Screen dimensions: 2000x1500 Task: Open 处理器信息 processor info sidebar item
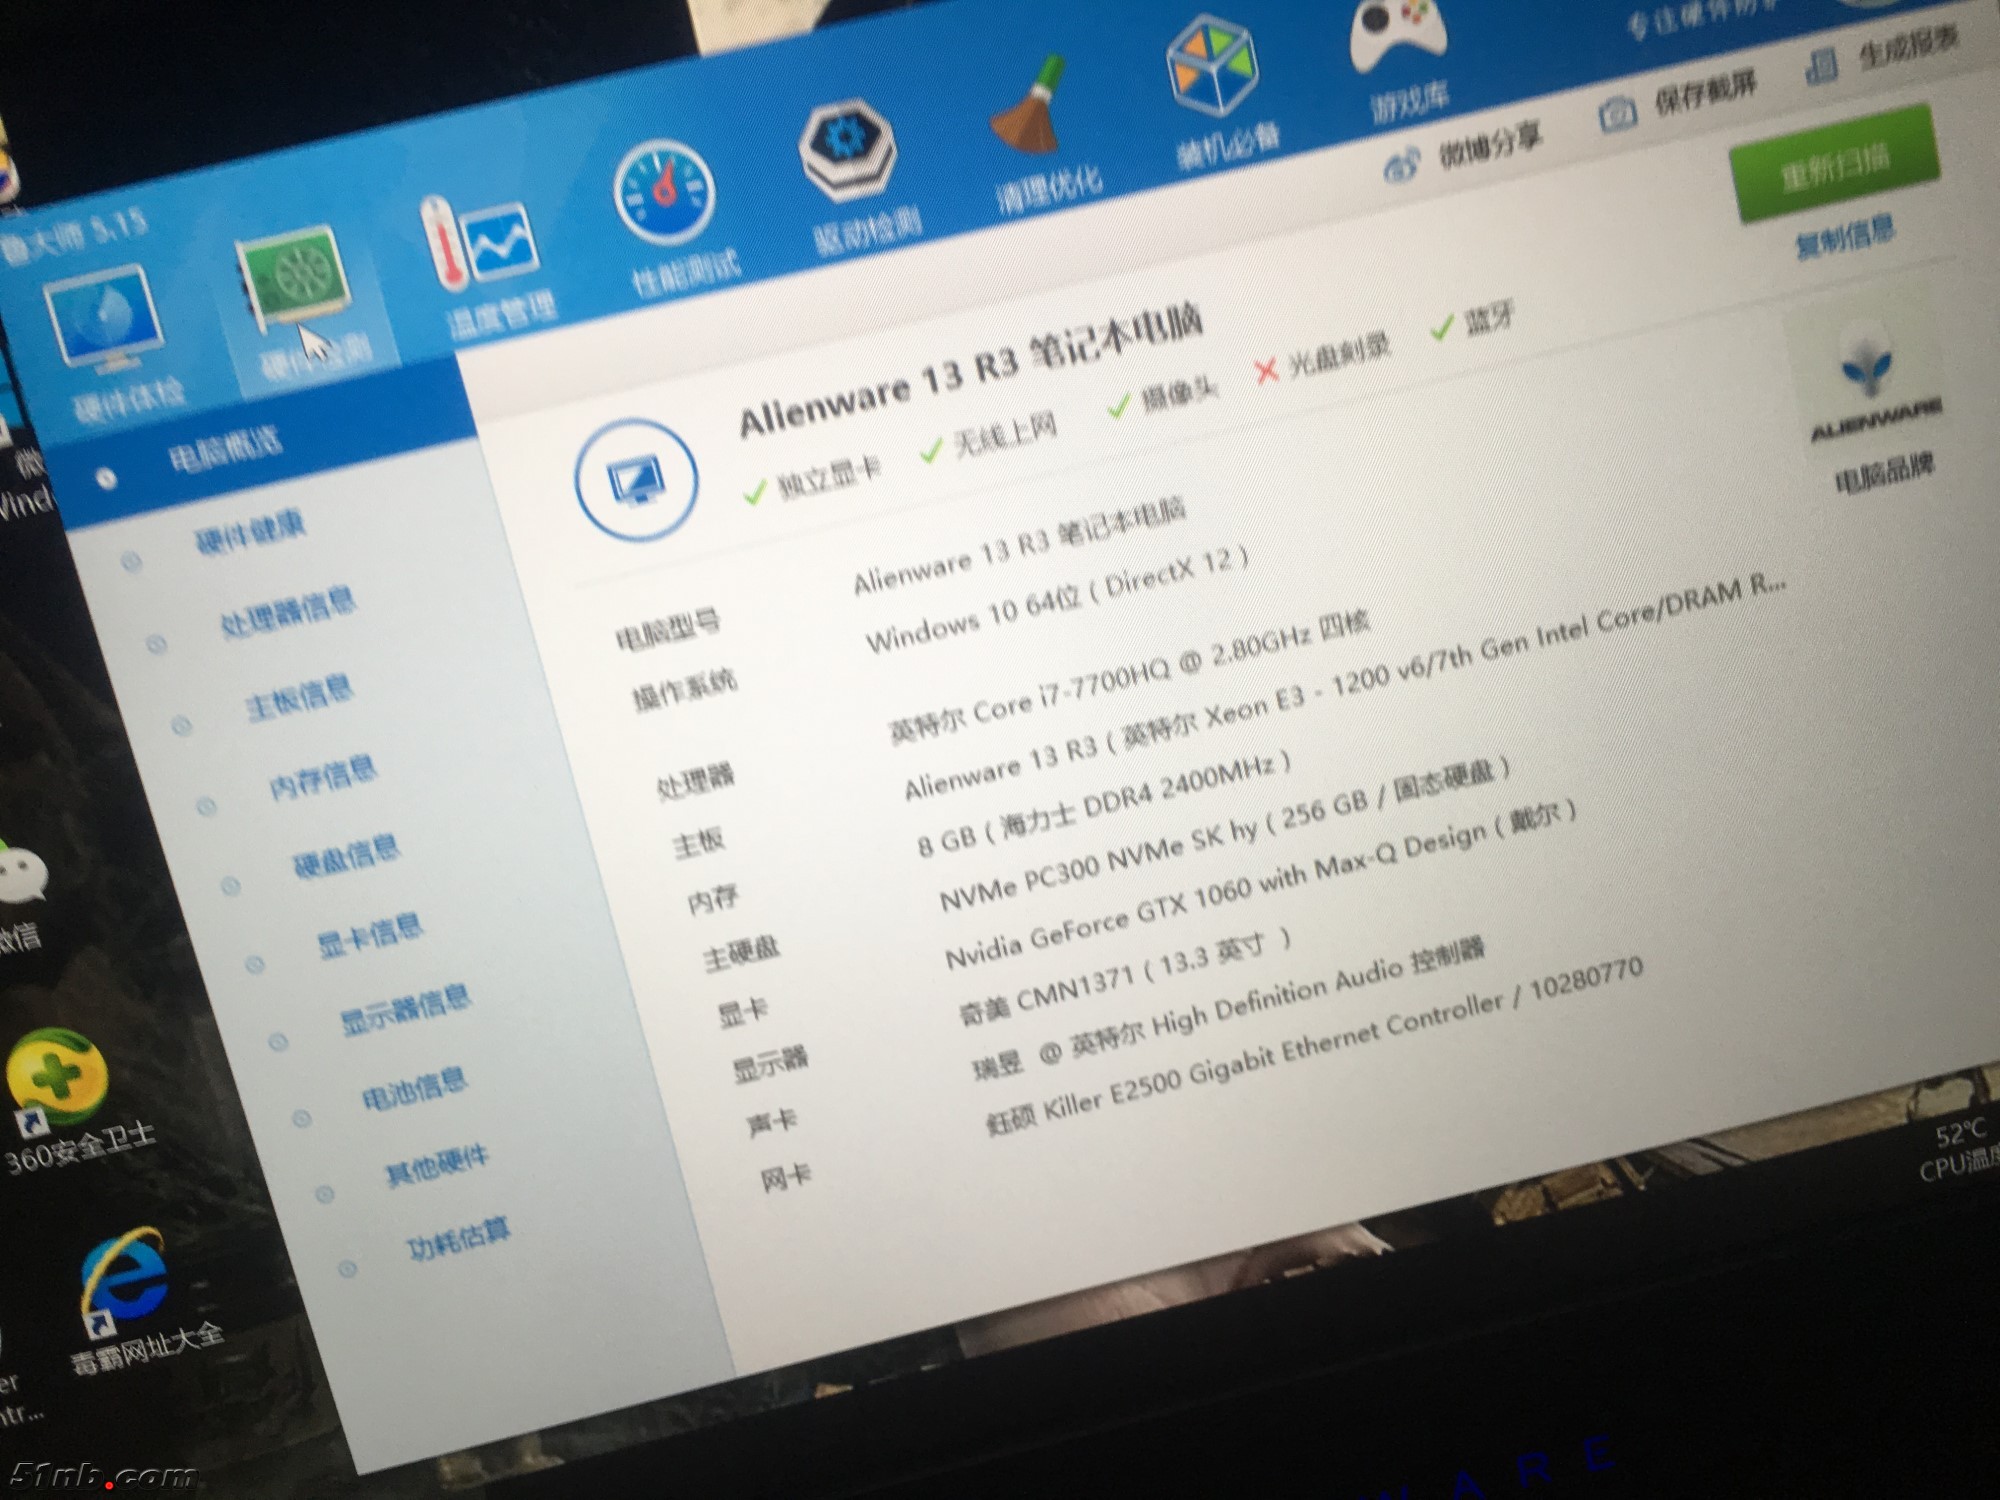[288, 609]
